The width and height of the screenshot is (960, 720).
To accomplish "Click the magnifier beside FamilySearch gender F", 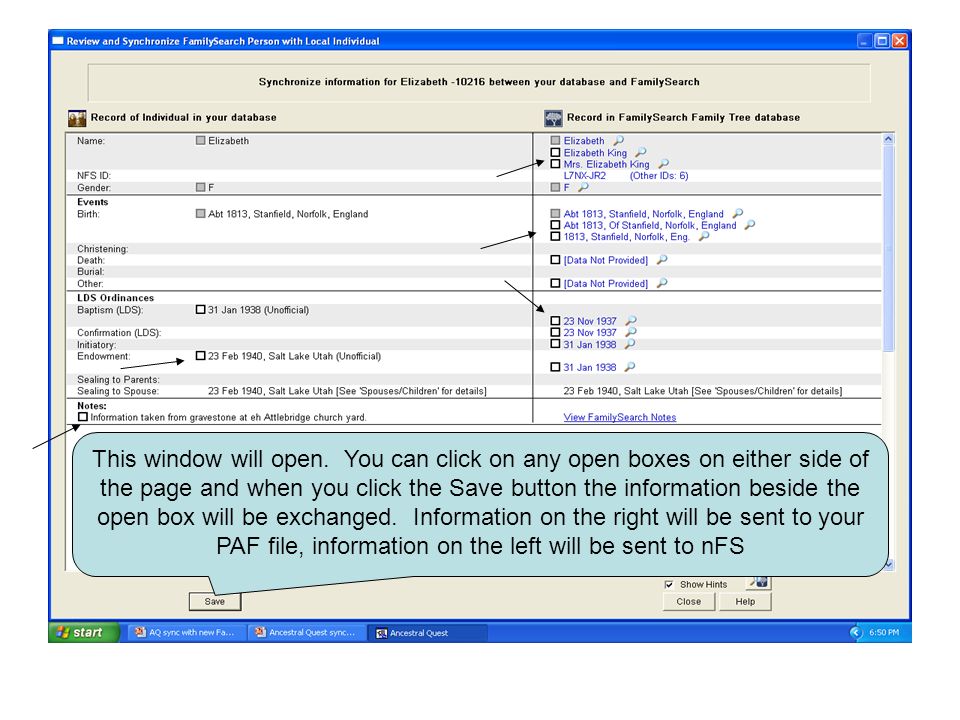I will coord(583,187).
